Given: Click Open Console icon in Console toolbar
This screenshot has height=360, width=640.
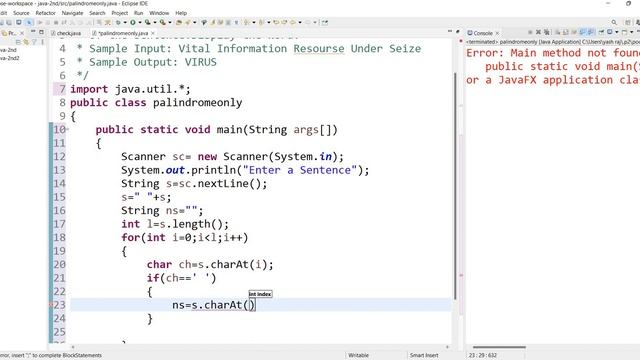Looking at the screenshot, I should (x=624, y=32).
